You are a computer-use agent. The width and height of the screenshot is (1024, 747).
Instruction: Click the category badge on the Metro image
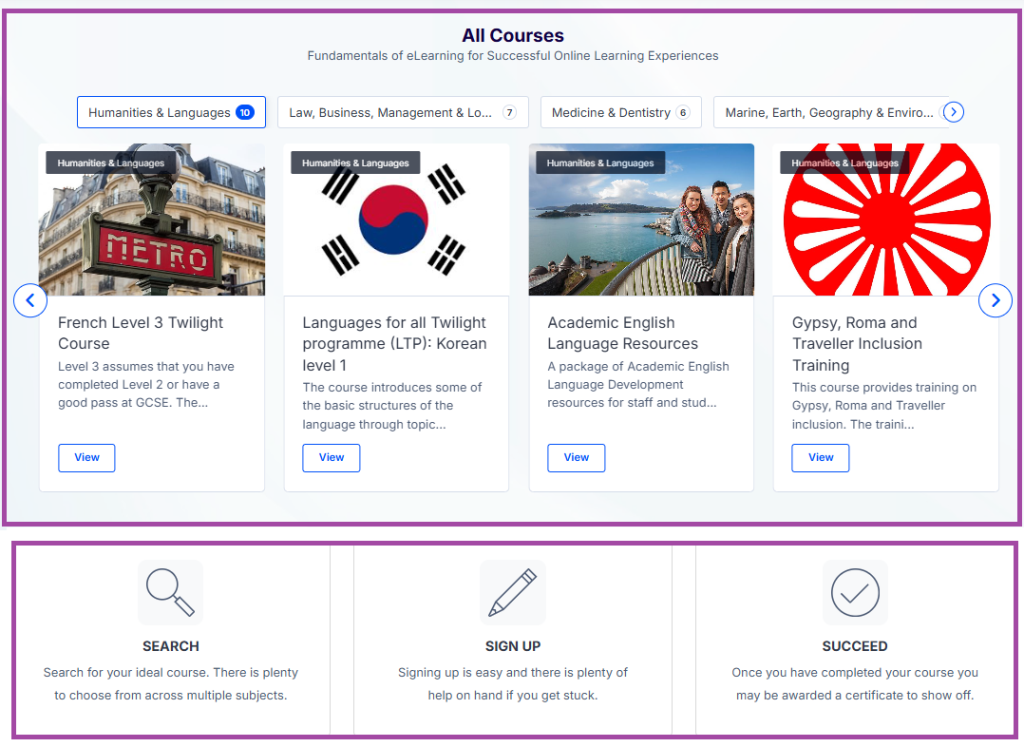(x=110, y=163)
